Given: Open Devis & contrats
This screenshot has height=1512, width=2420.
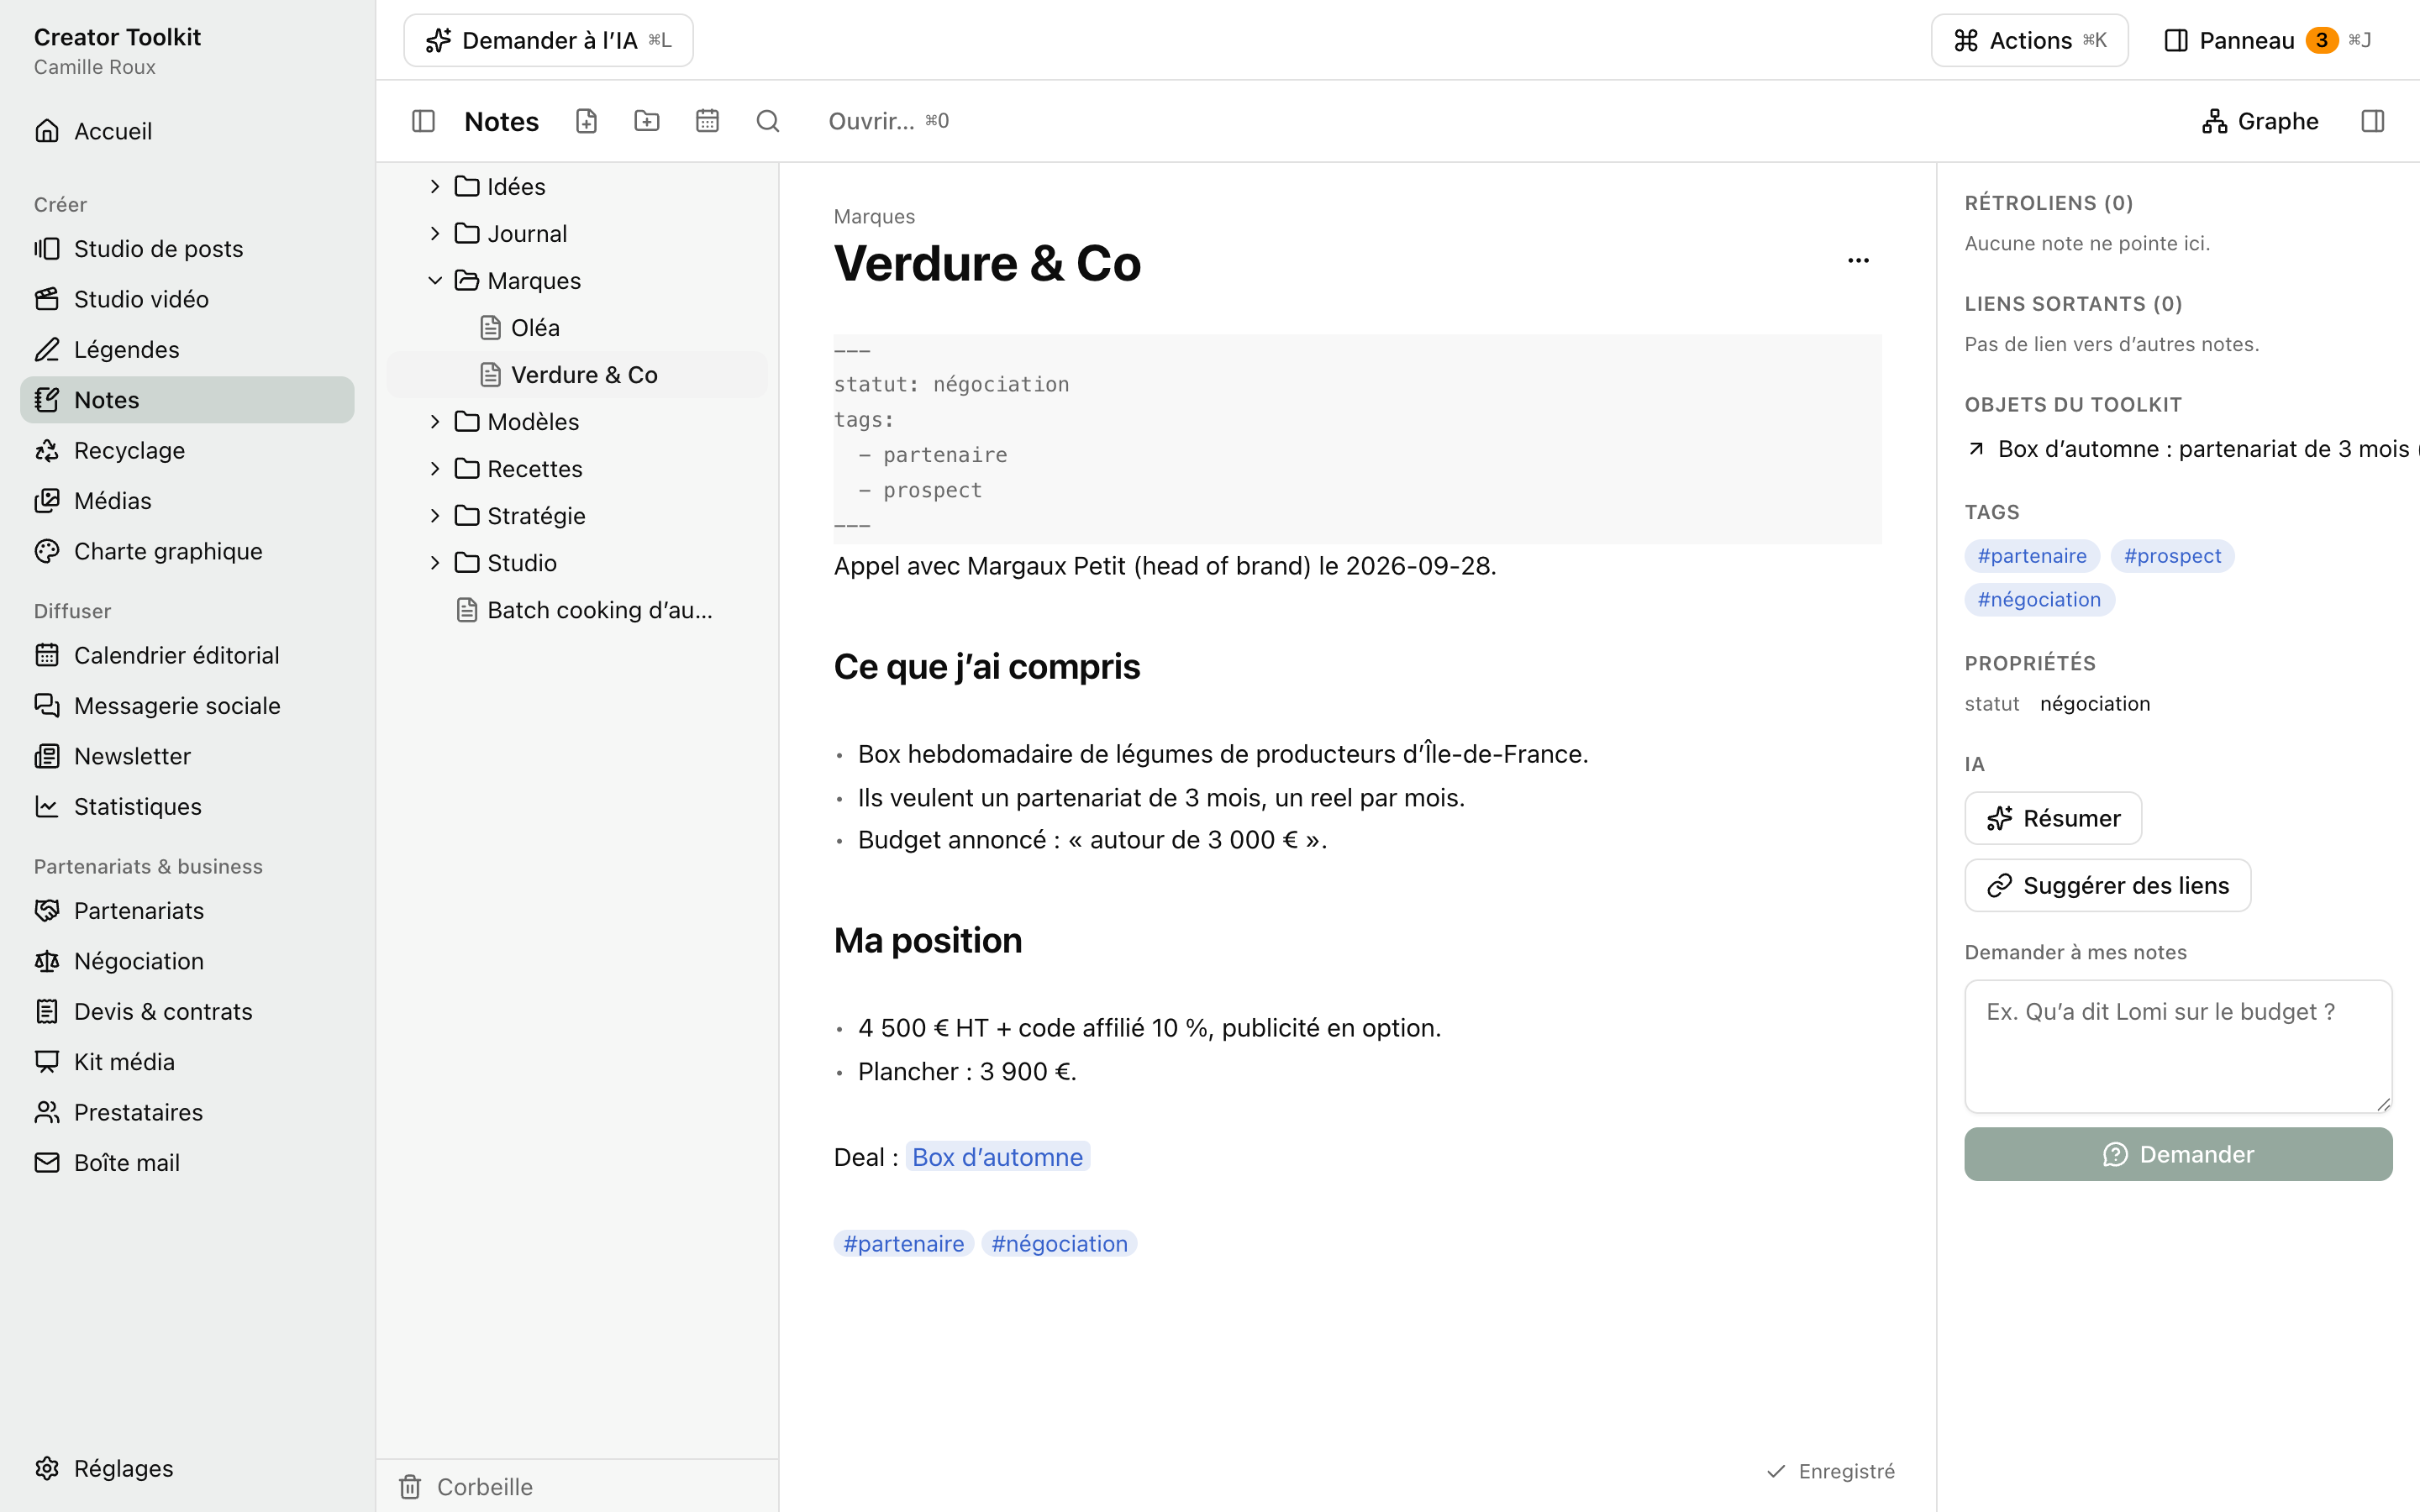Looking at the screenshot, I should tap(187, 1012).
